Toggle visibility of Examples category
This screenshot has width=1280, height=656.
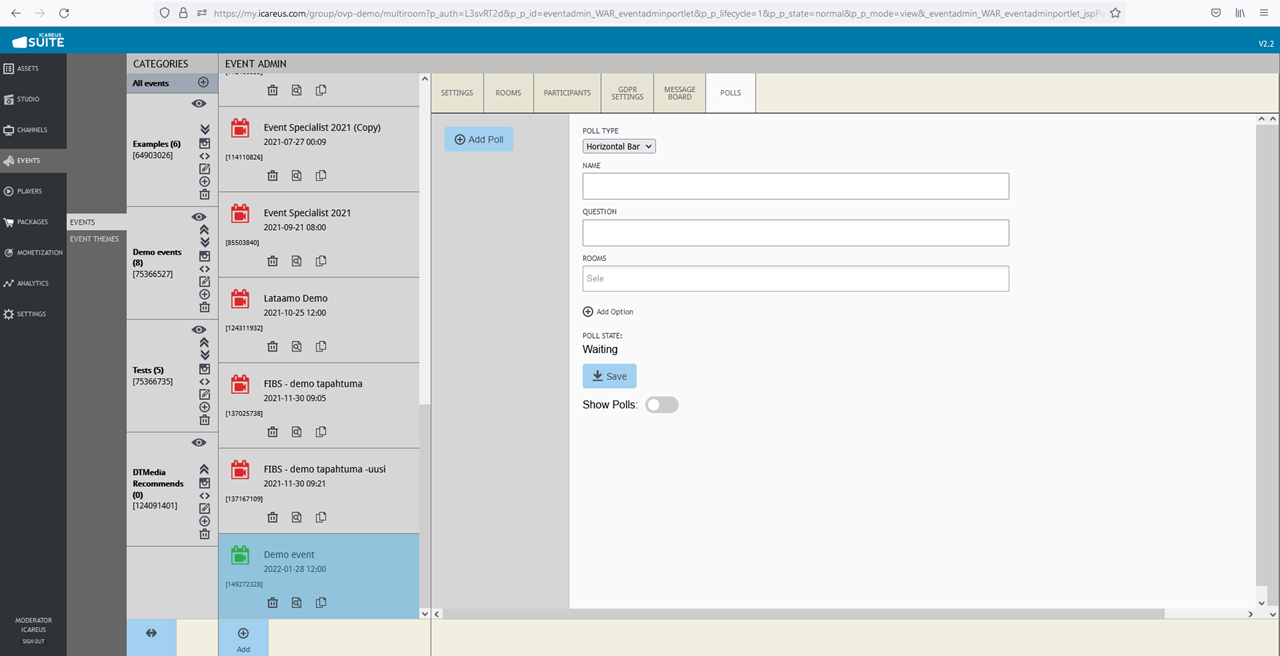coord(199,104)
